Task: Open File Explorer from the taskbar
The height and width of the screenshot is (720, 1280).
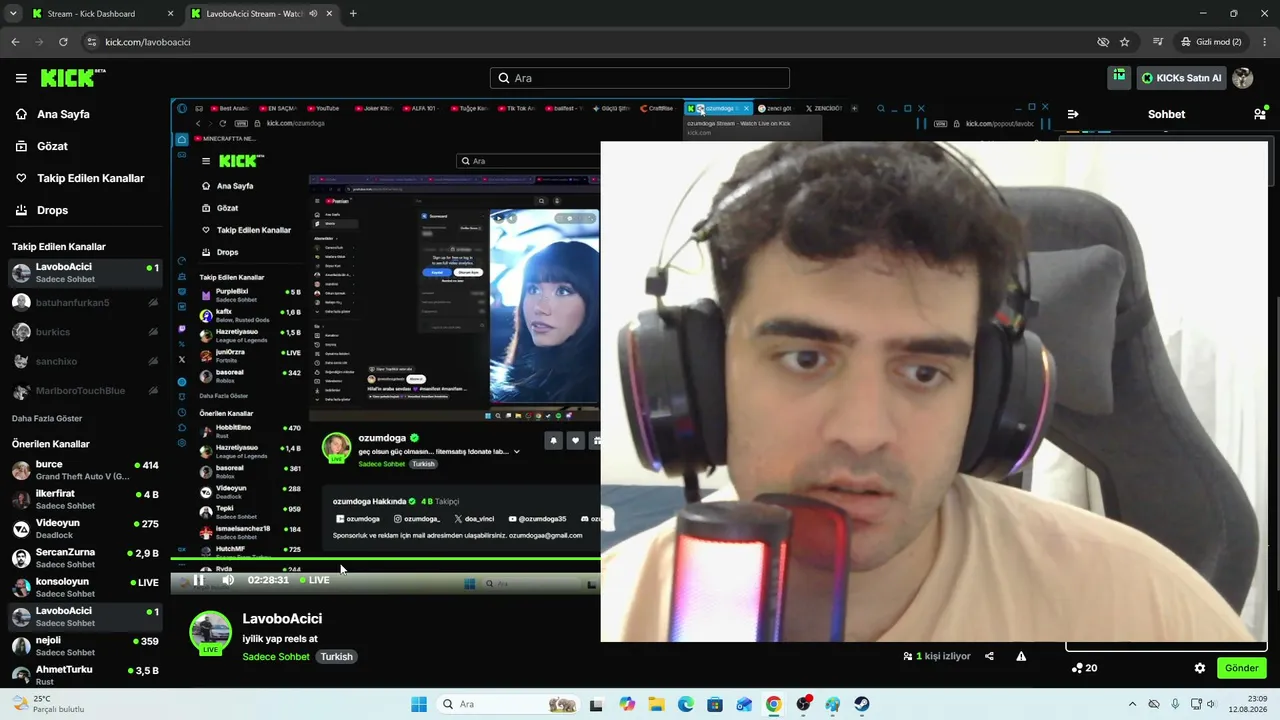Action: pyautogui.click(x=656, y=704)
